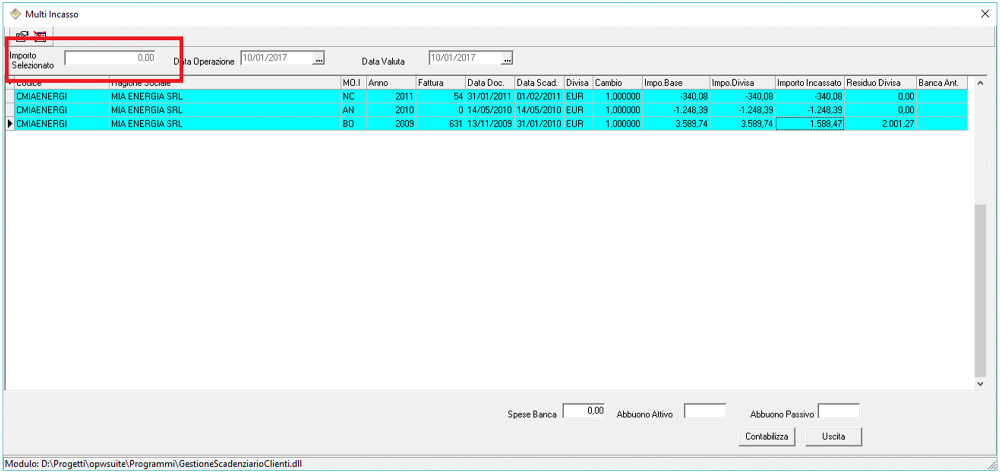
Task: Click the Spese Banca input field
Action: 584,411
